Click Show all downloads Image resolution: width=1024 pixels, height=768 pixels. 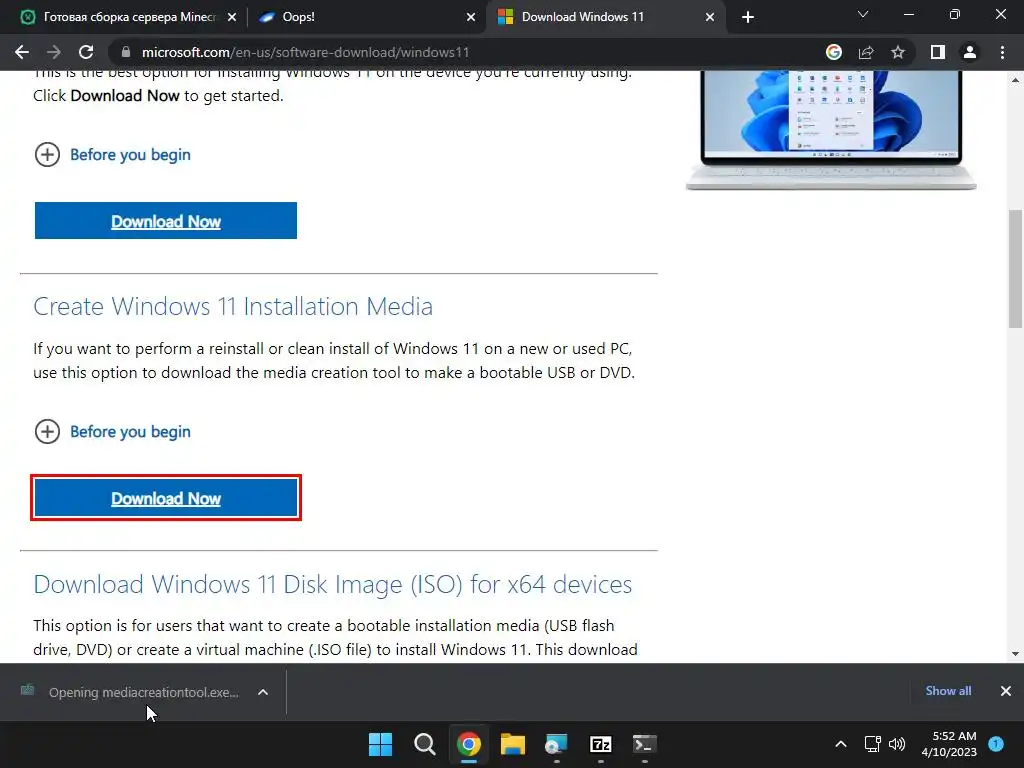click(948, 691)
